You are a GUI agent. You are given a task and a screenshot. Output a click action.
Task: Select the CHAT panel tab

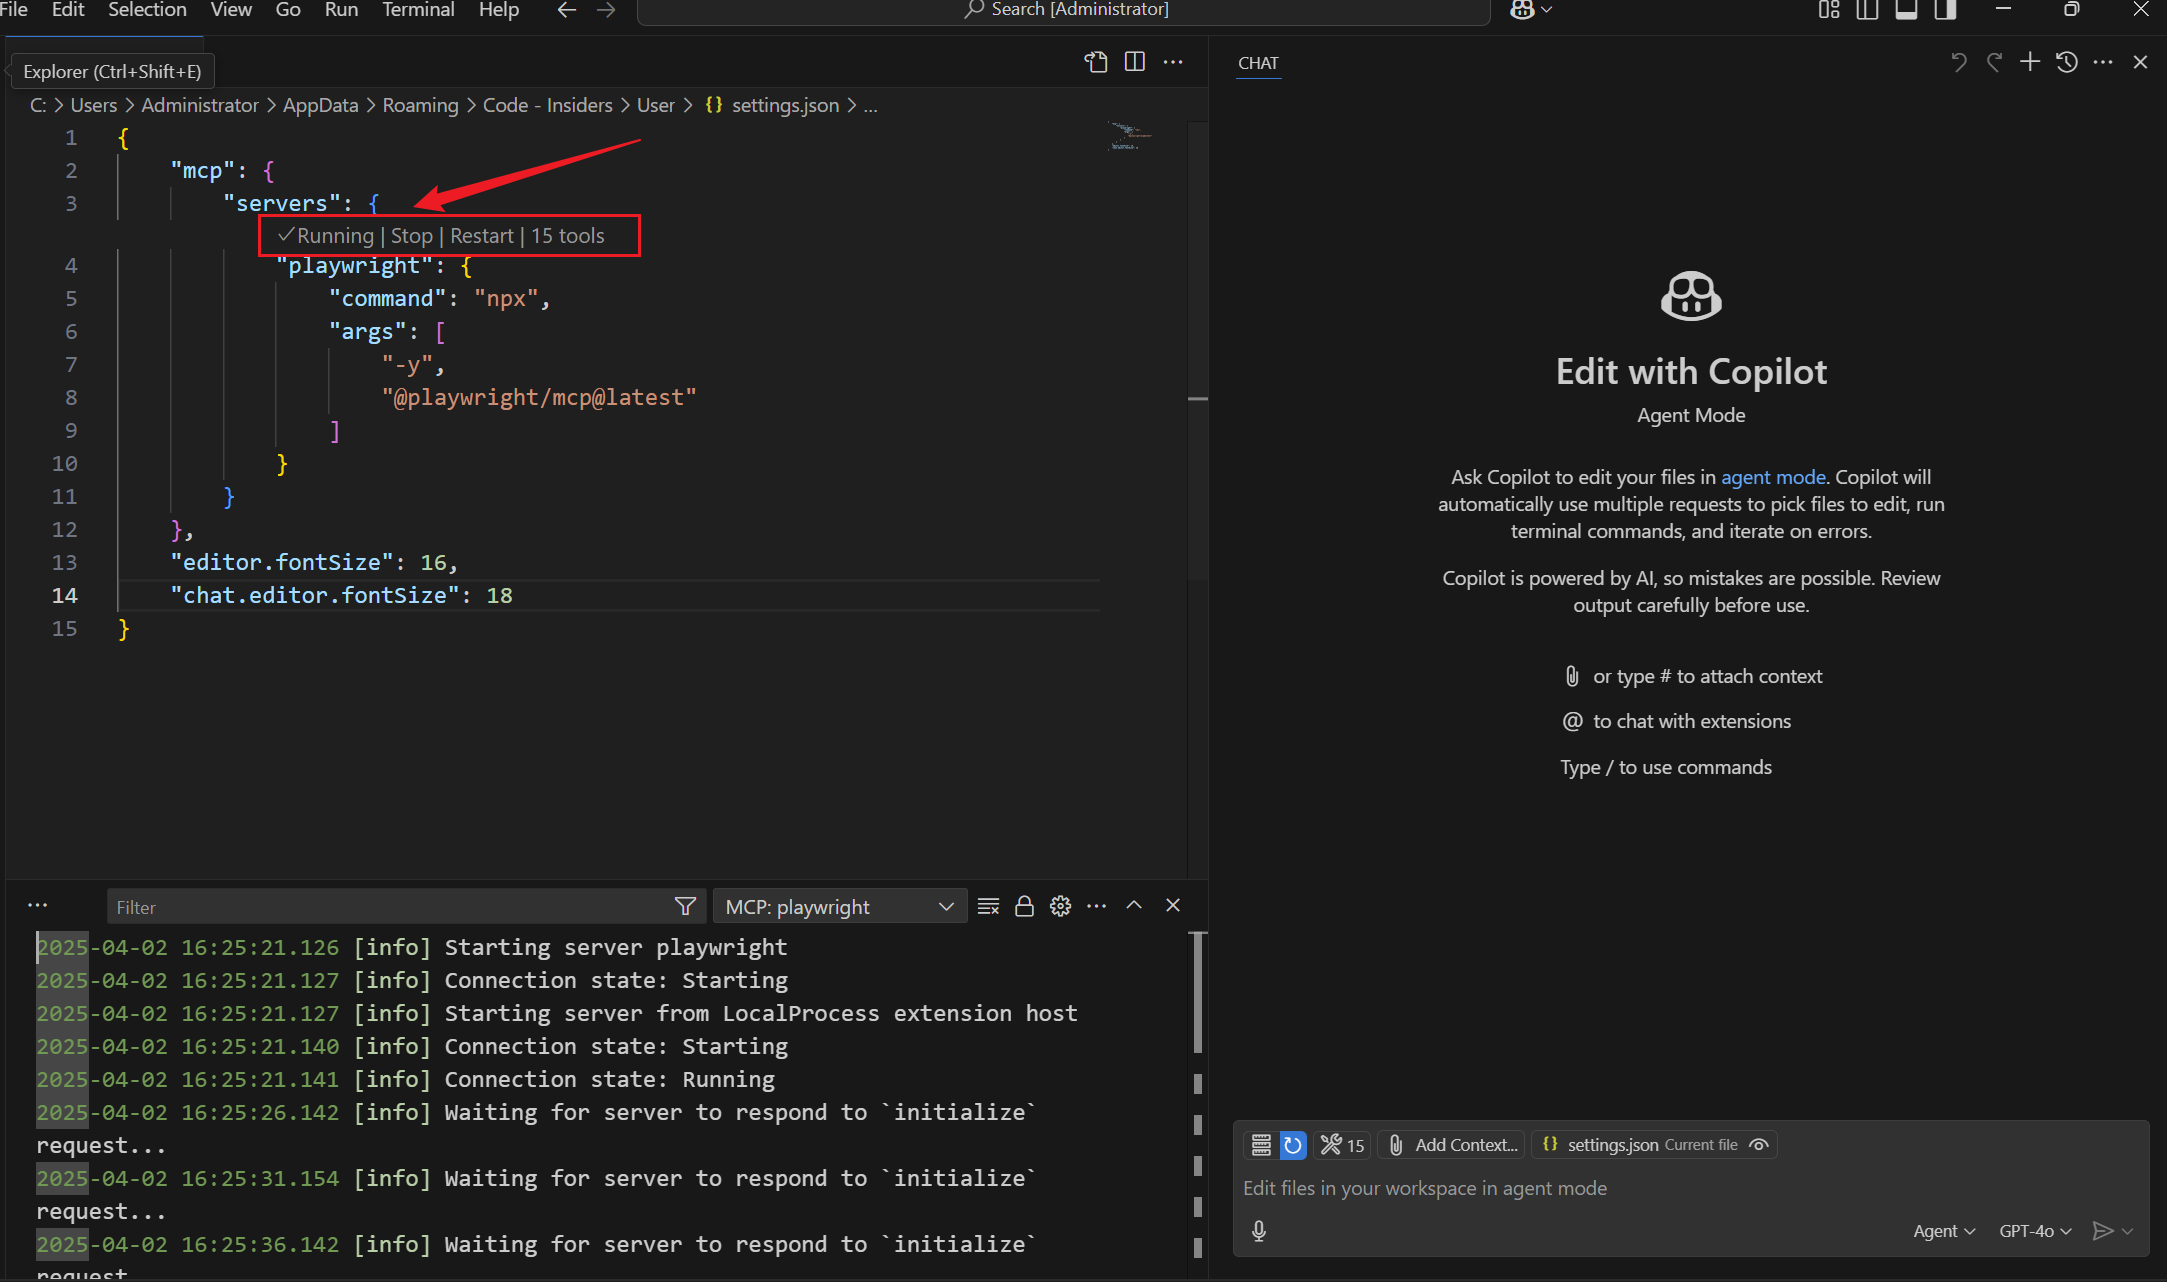tap(1258, 63)
